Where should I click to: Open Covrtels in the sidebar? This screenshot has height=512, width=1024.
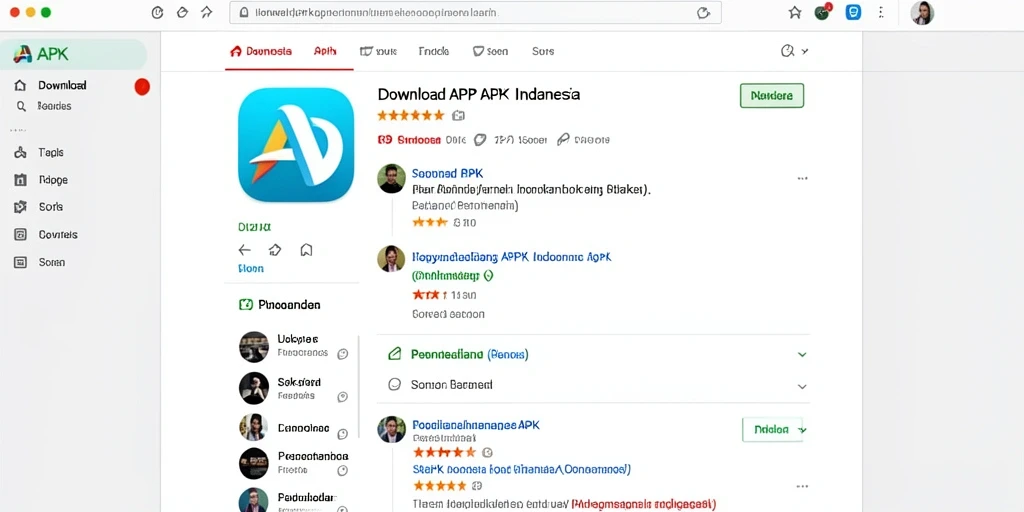click(57, 234)
